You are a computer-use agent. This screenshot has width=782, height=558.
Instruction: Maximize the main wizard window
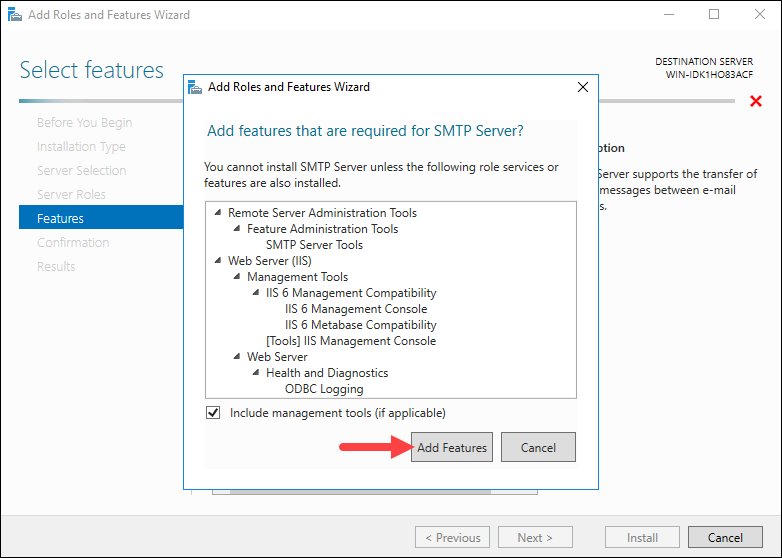click(714, 14)
